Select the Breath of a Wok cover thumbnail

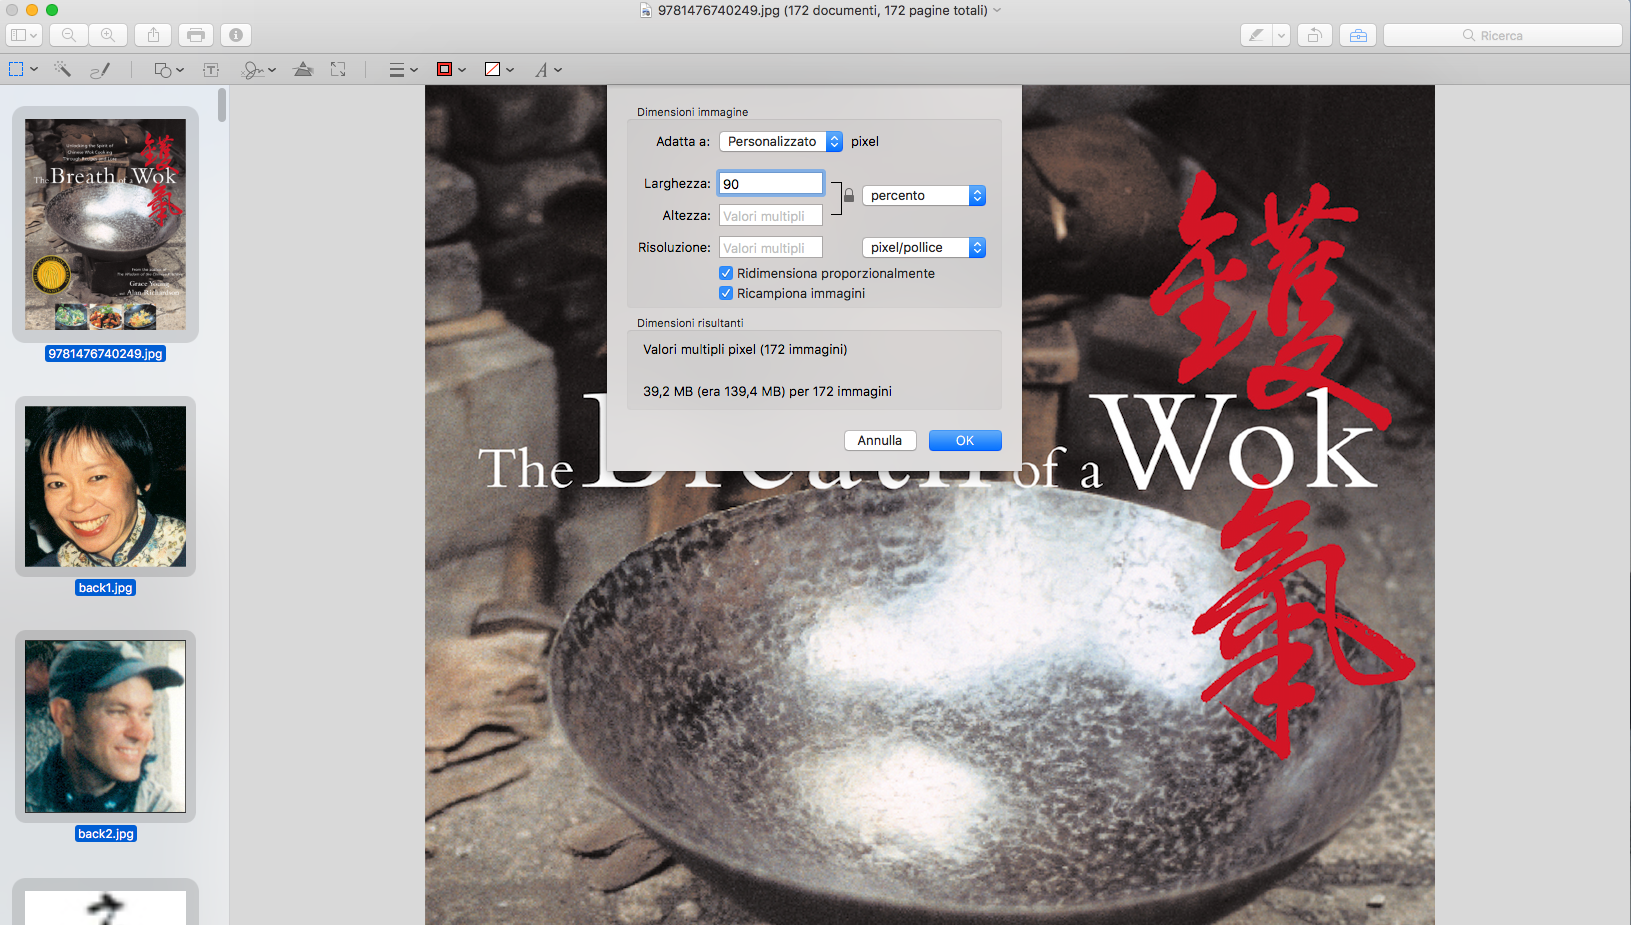tap(105, 224)
